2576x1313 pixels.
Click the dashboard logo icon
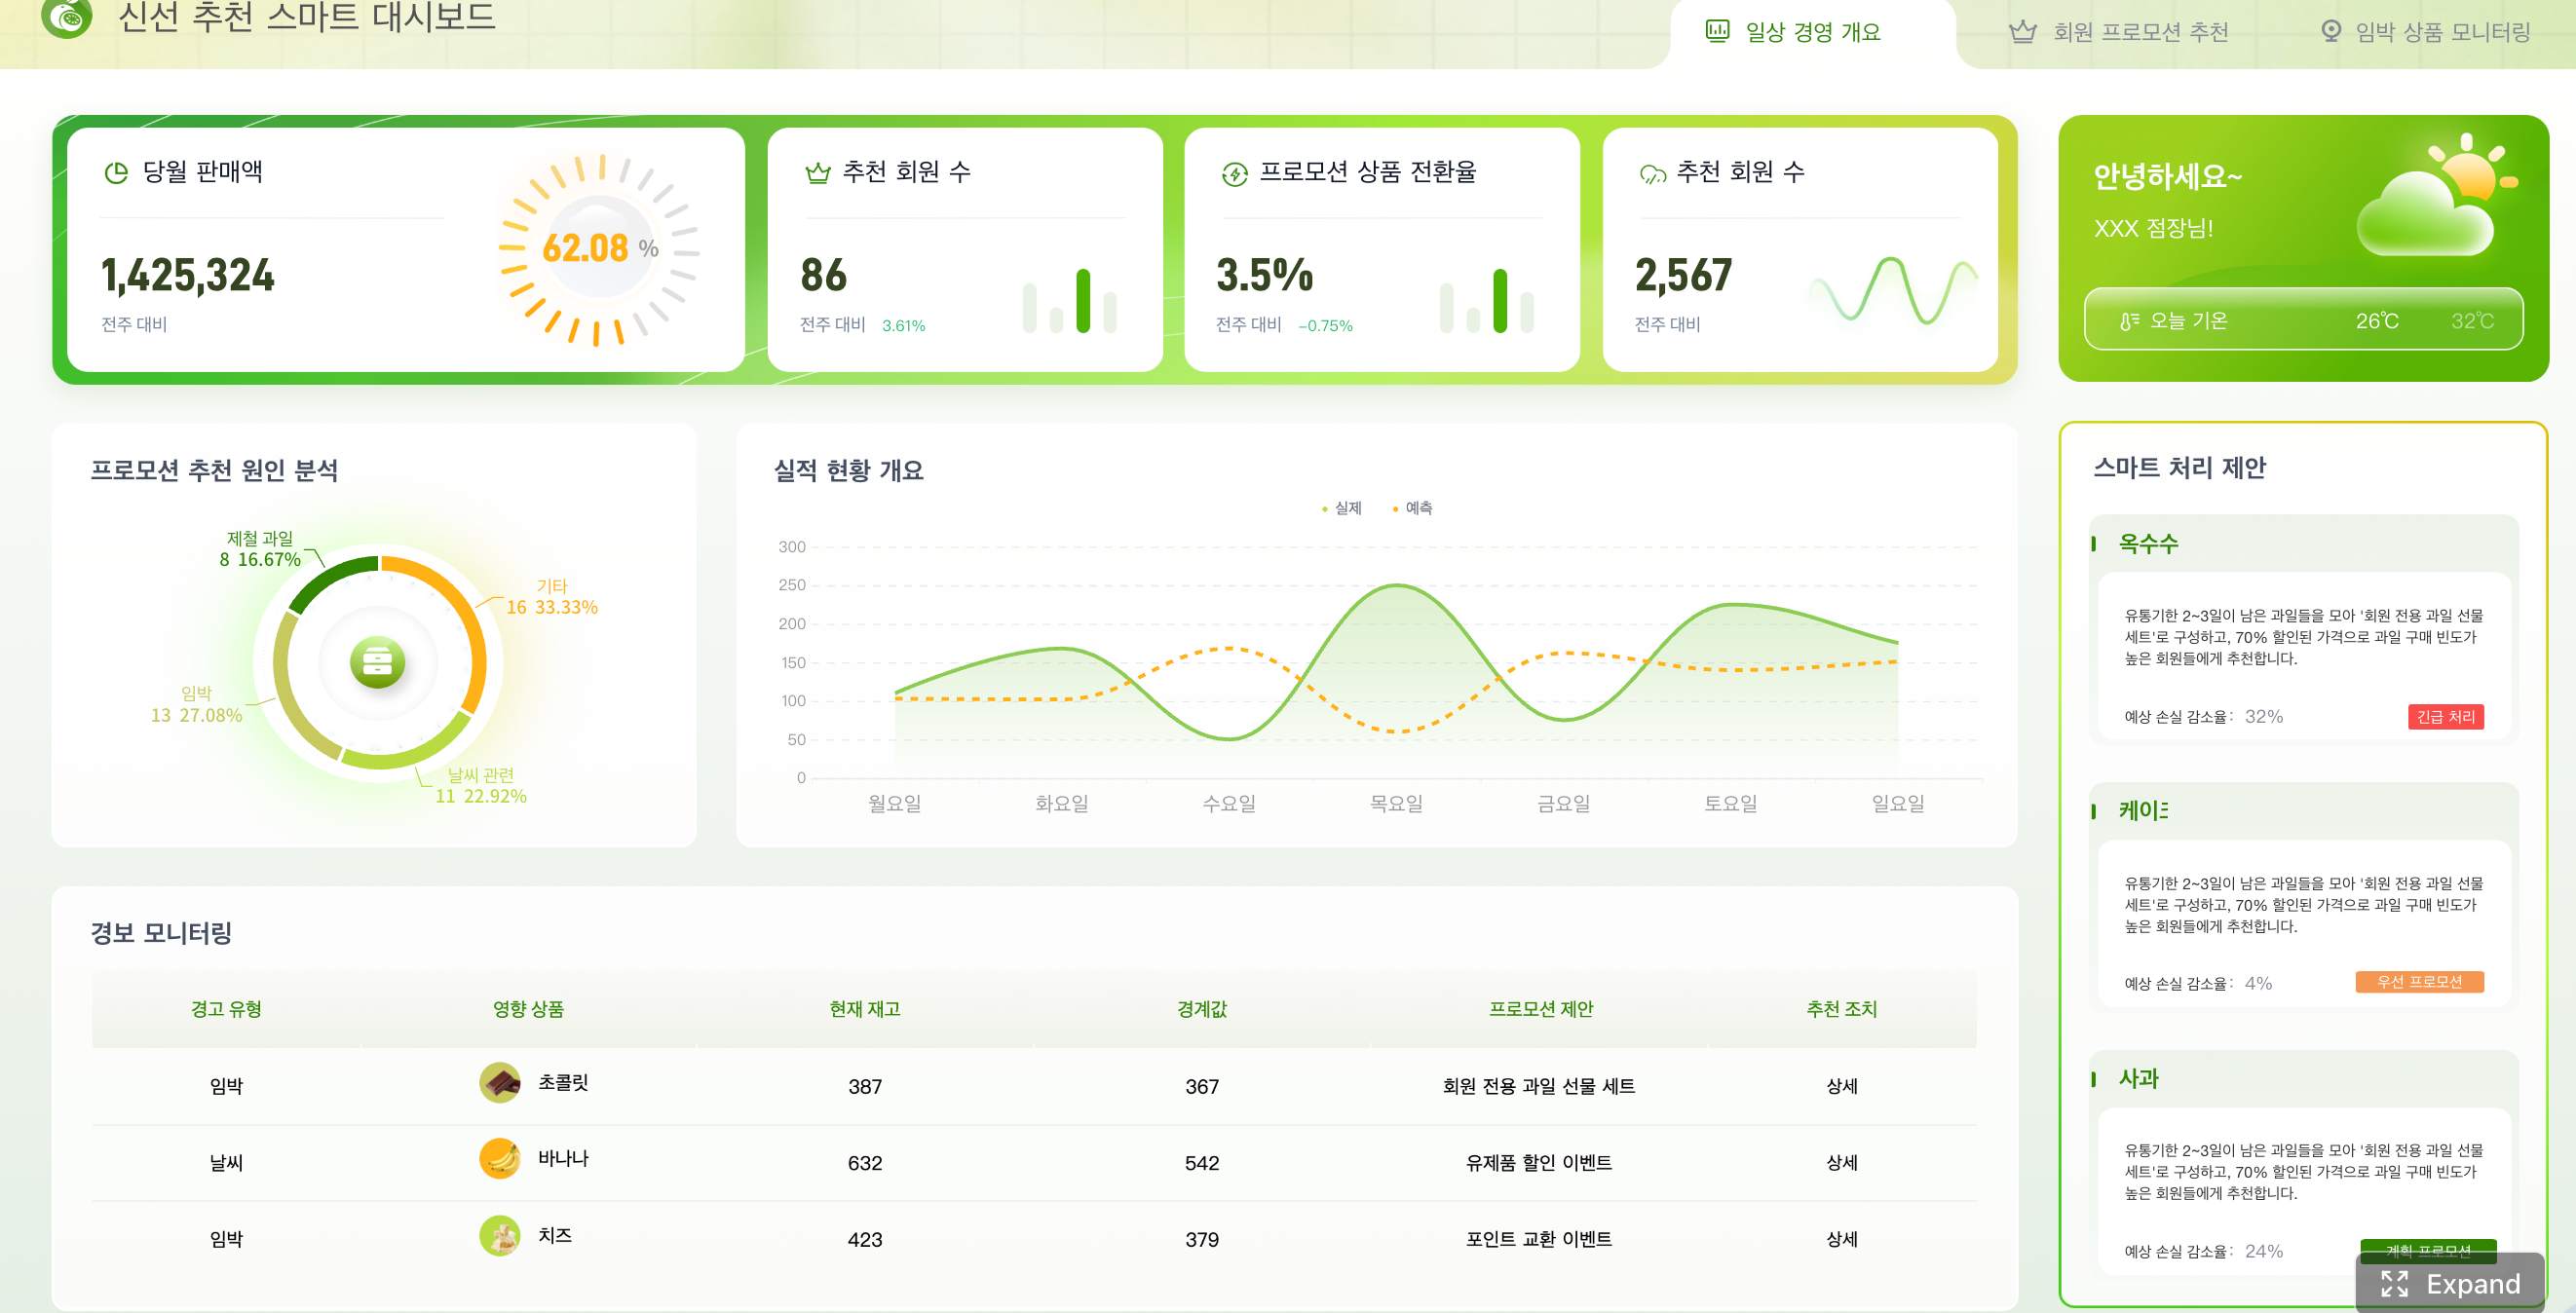66,16
